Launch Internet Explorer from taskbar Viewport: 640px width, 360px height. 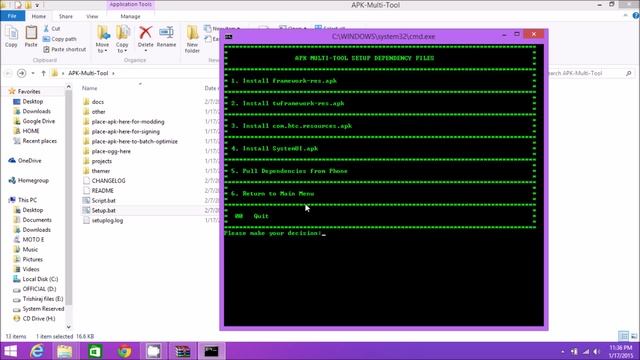click(x=37, y=351)
